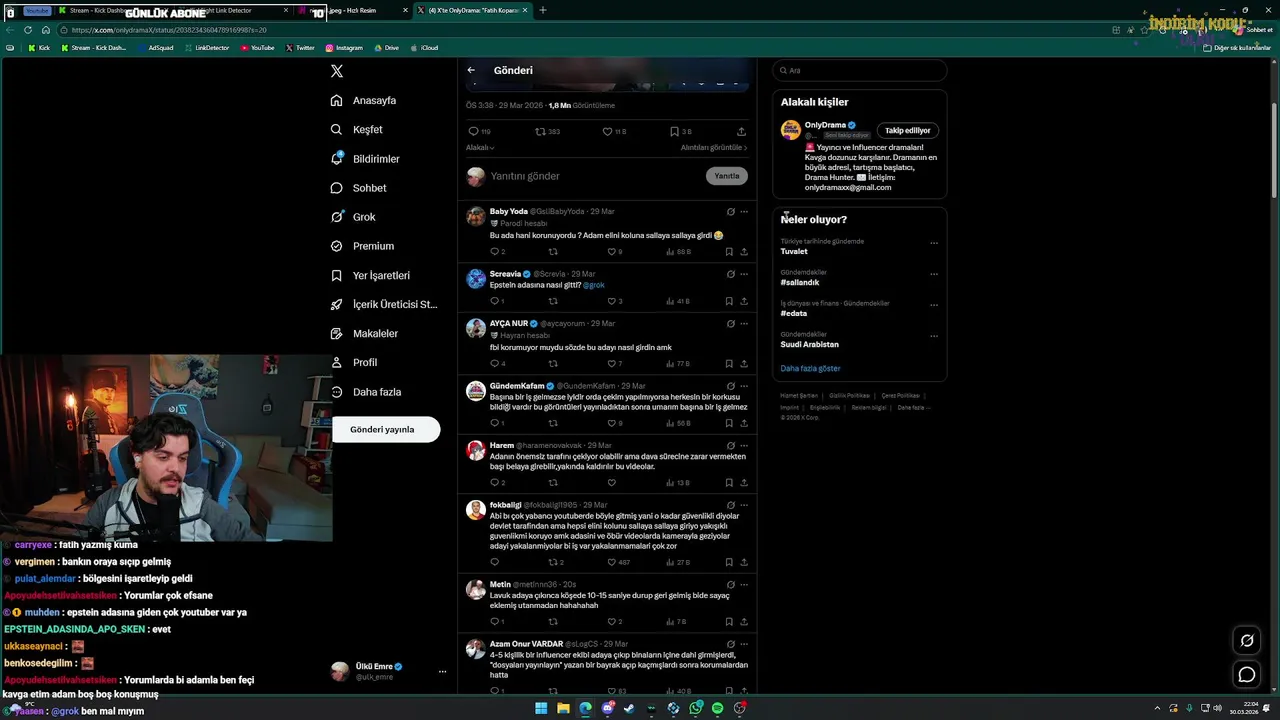Open the Instagram bookmark
The height and width of the screenshot is (720, 1280).
point(343,47)
